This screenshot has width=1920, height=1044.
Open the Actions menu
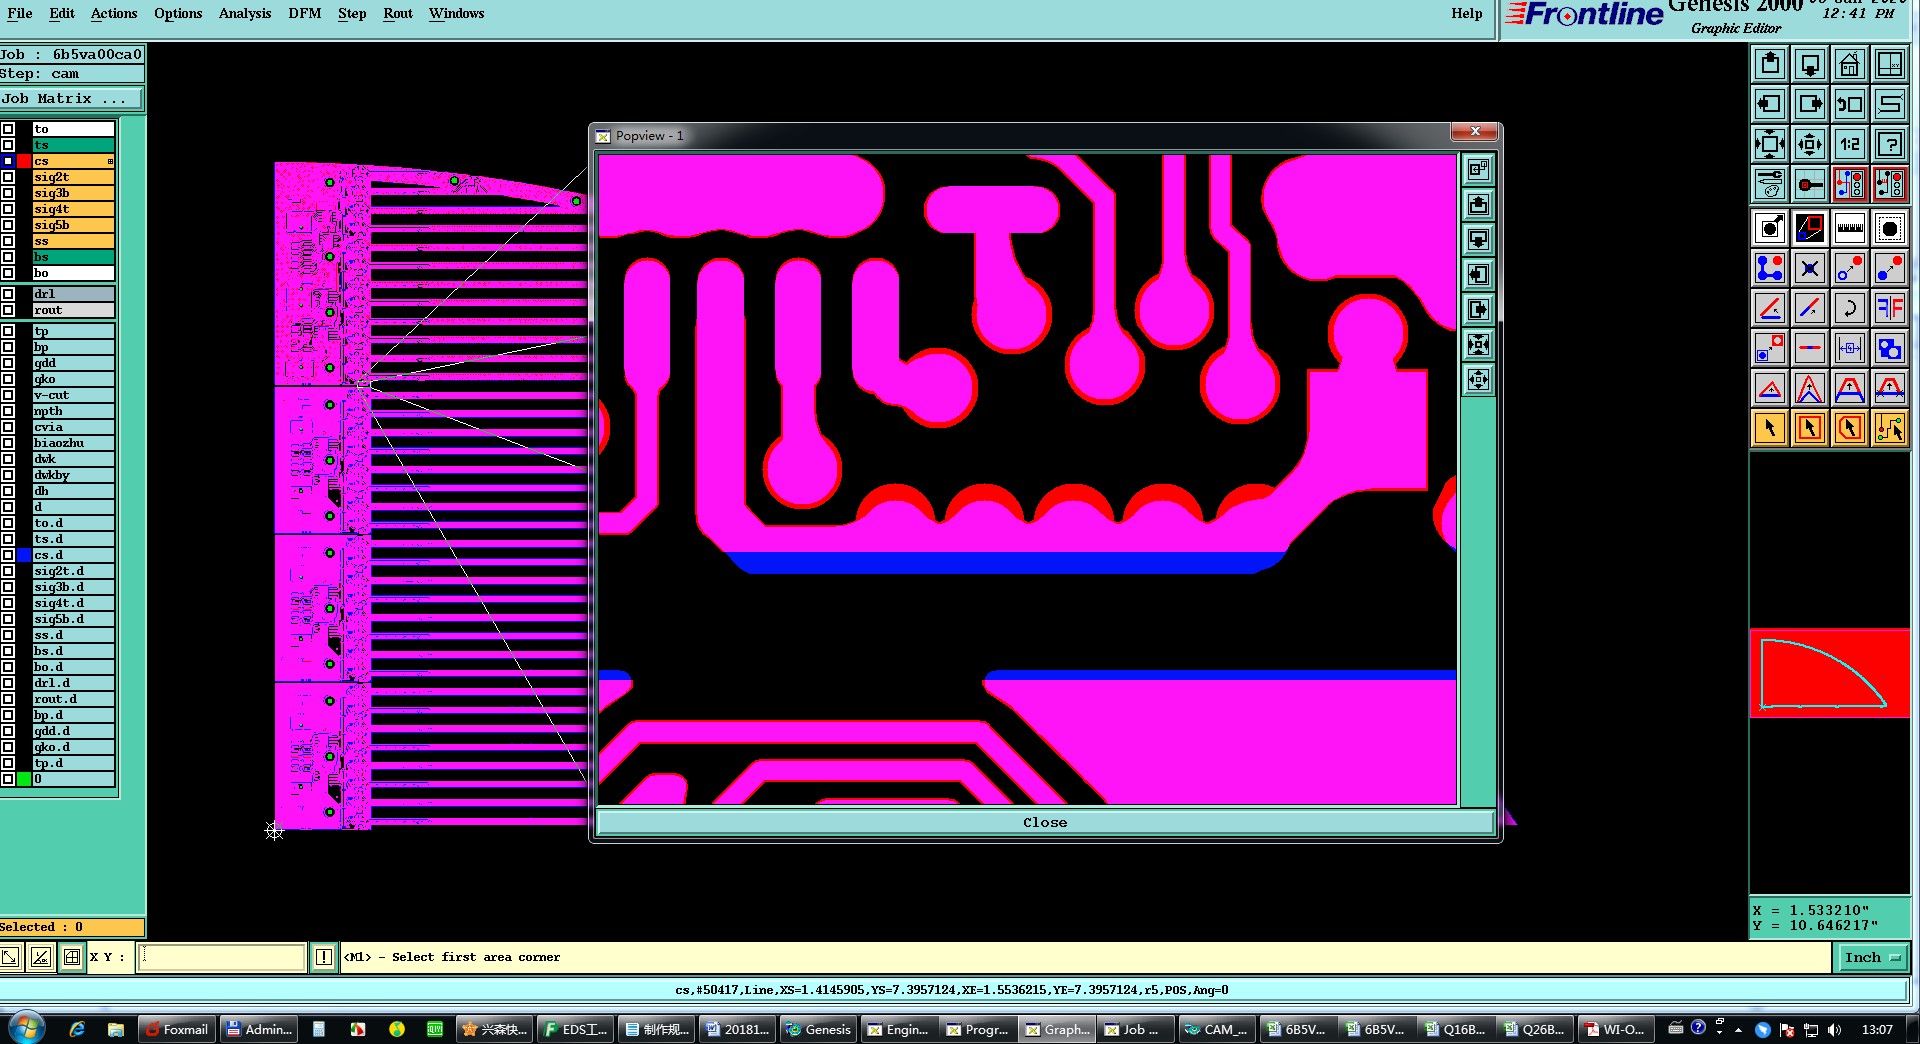click(114, 13)
